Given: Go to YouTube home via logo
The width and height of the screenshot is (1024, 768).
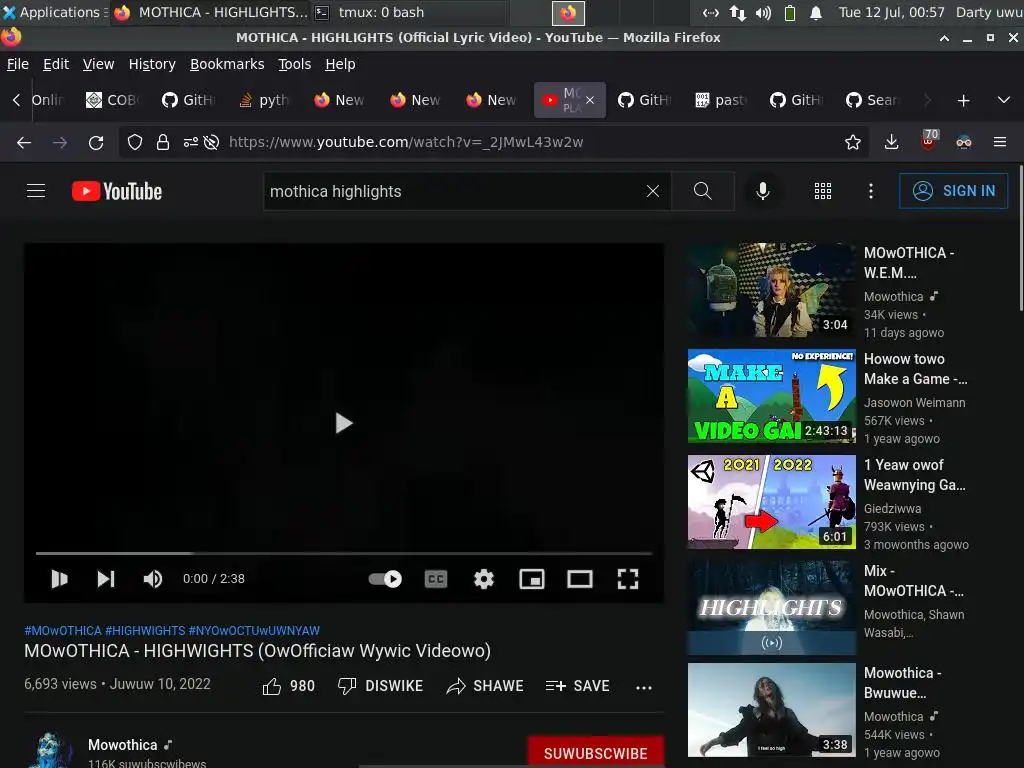Looking at the screenshot, I should point(117,191).
